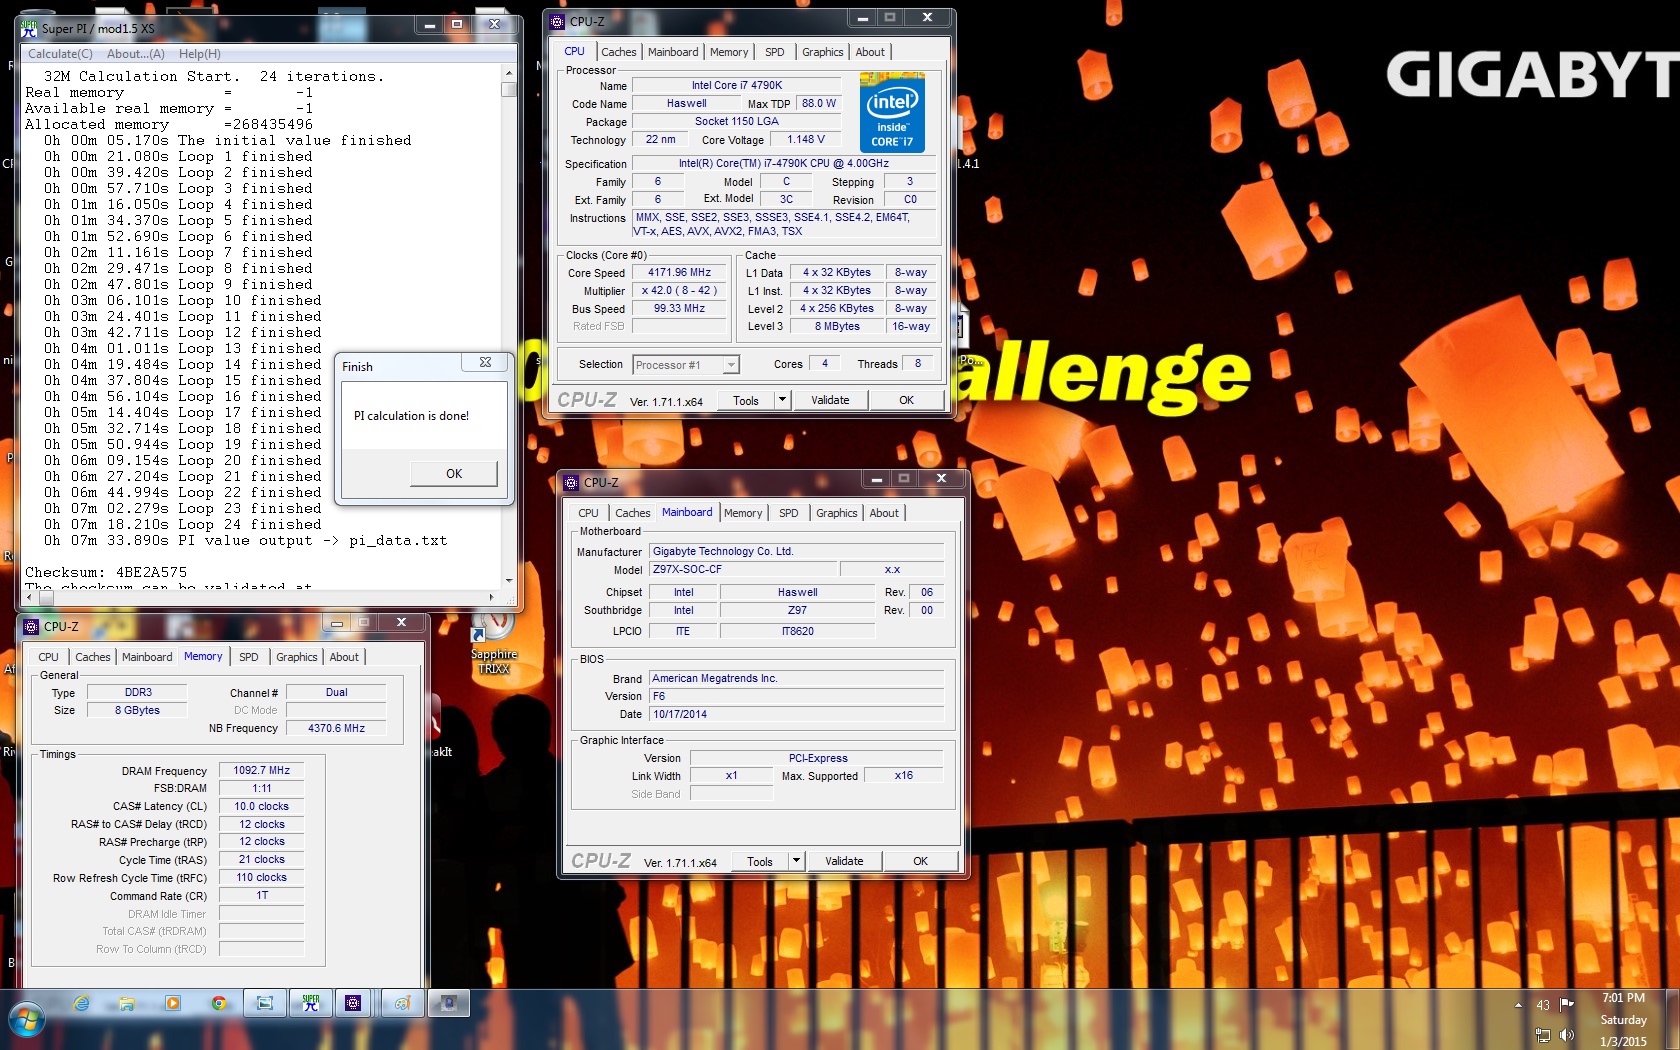Viewport: 1680px width, 1050px height.
Task: Open Action Center flag tray icon
Action: 1567,1004
